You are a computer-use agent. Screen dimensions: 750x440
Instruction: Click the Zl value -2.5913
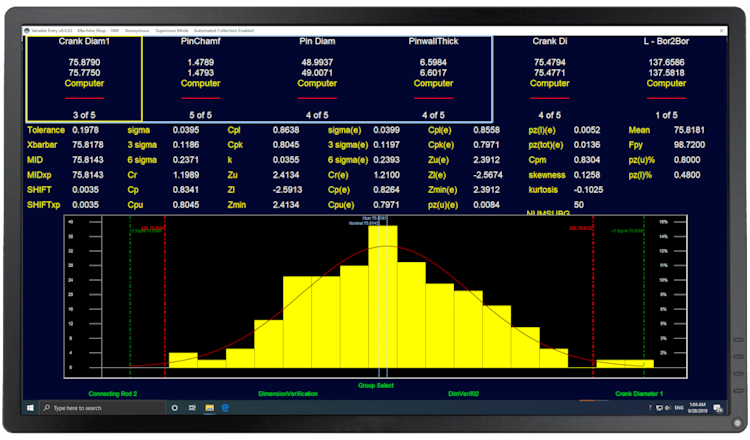tap(287, 190)
